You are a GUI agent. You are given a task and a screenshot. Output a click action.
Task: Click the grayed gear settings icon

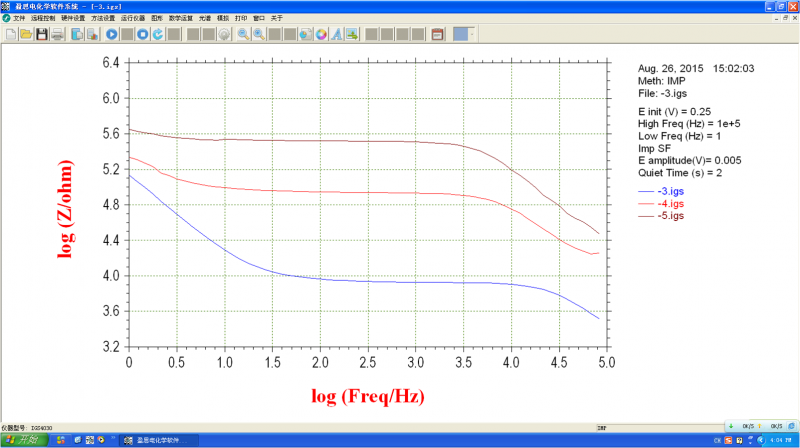[224, 34]
